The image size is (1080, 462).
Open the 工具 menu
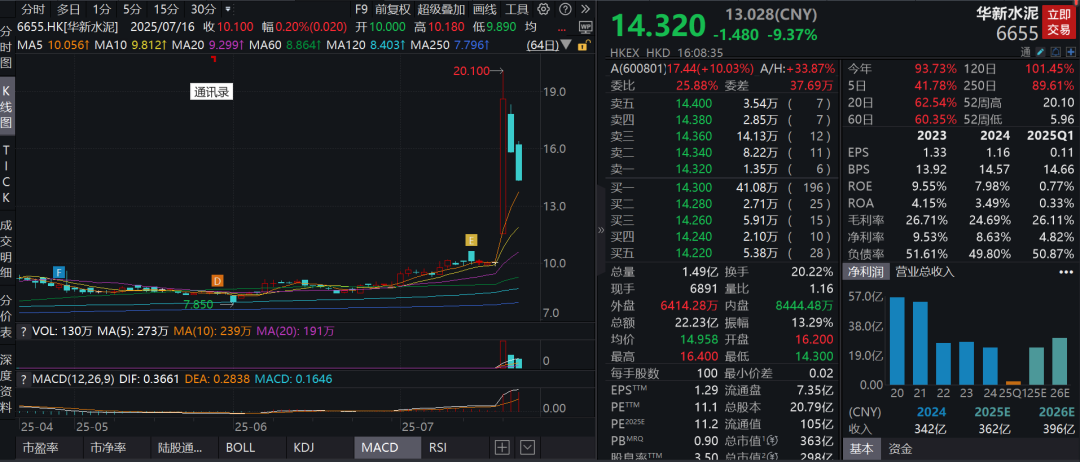(517, 10)
